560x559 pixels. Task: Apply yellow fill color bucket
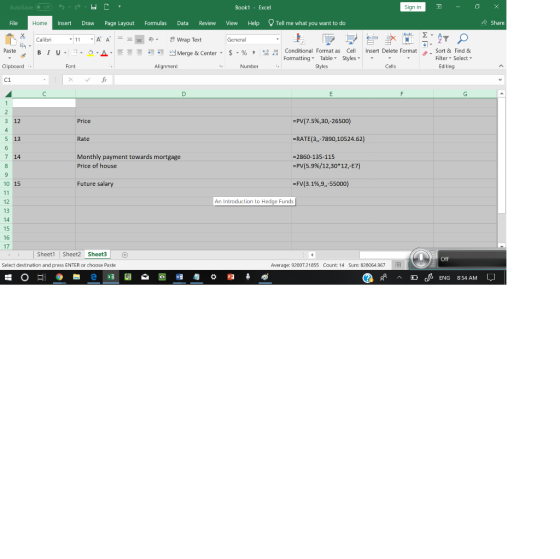point(90,53)
